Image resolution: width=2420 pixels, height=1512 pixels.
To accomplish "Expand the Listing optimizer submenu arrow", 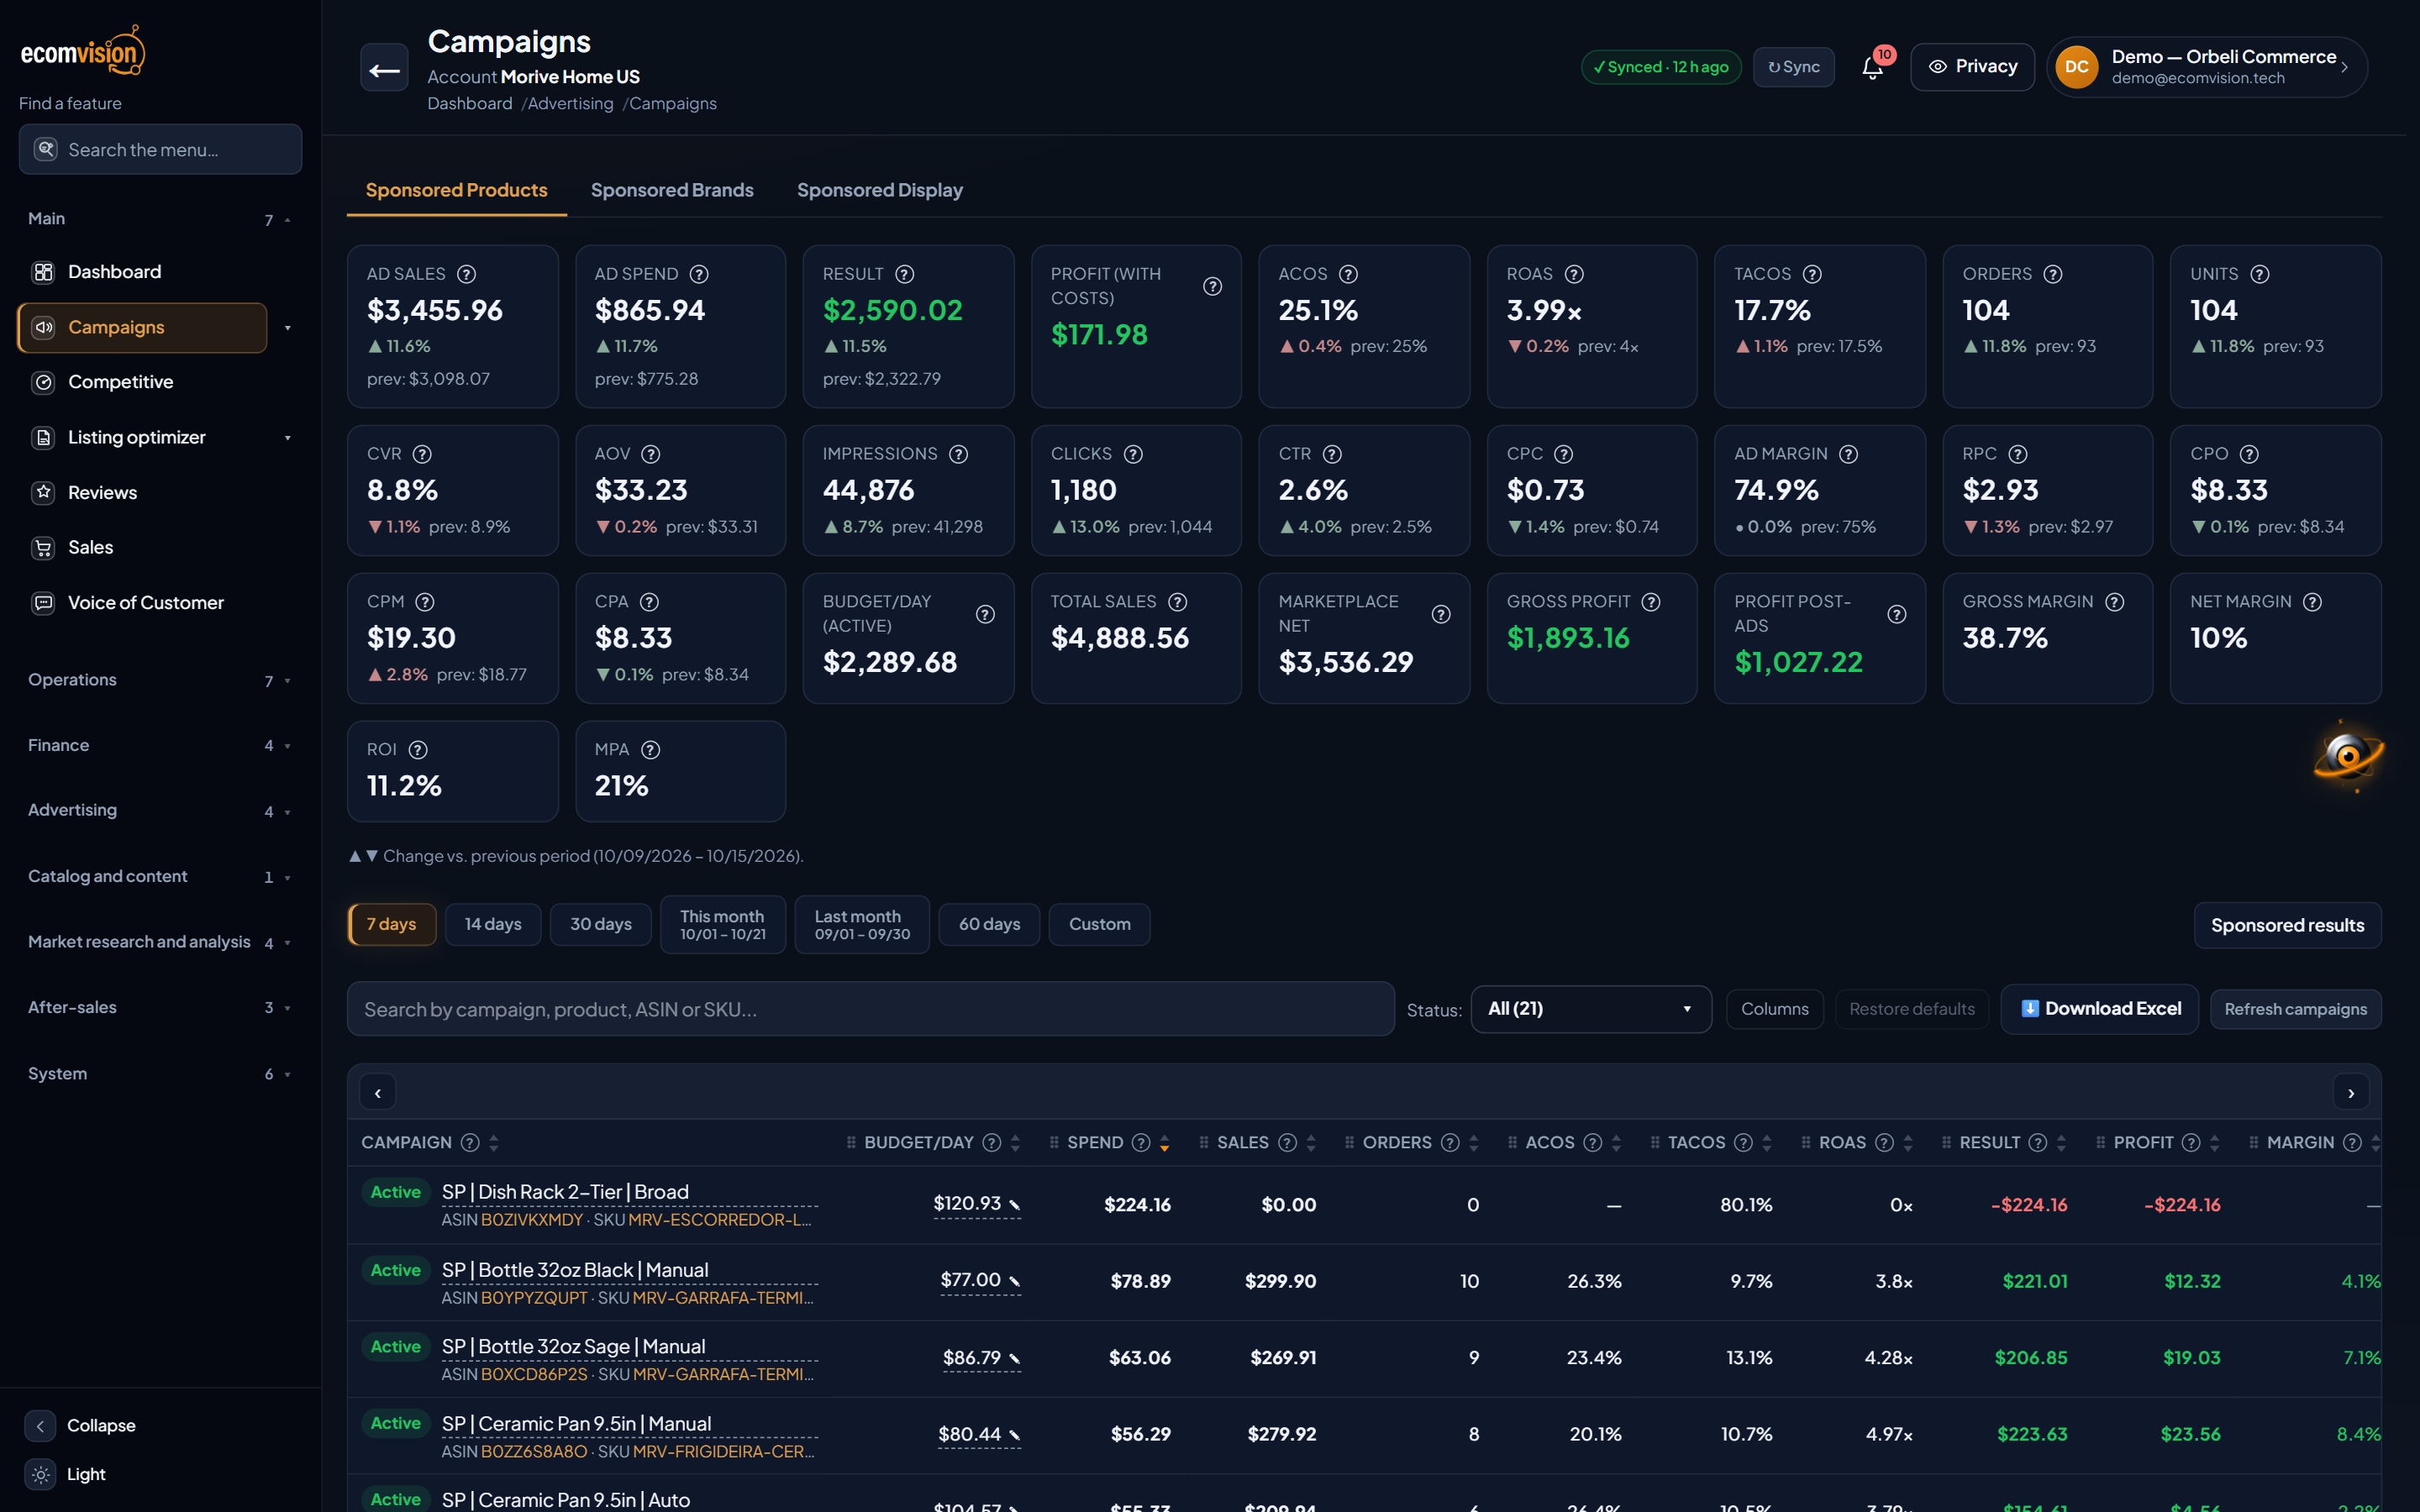I will [288, 438].
